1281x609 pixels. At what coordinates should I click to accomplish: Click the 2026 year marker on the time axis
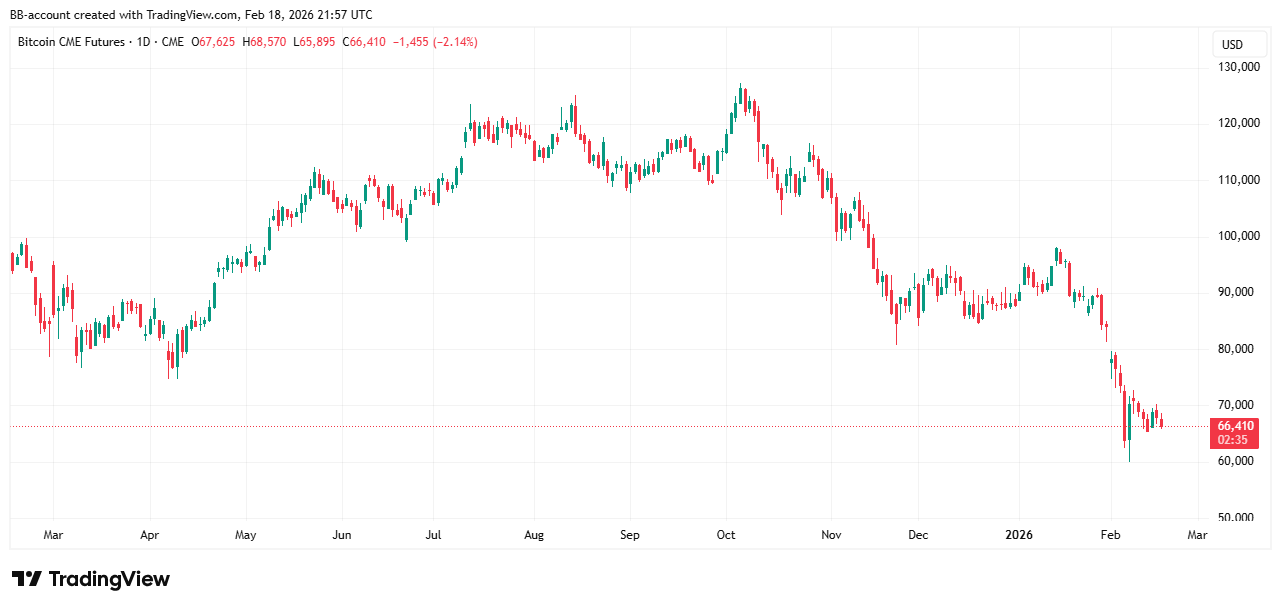1019,535
